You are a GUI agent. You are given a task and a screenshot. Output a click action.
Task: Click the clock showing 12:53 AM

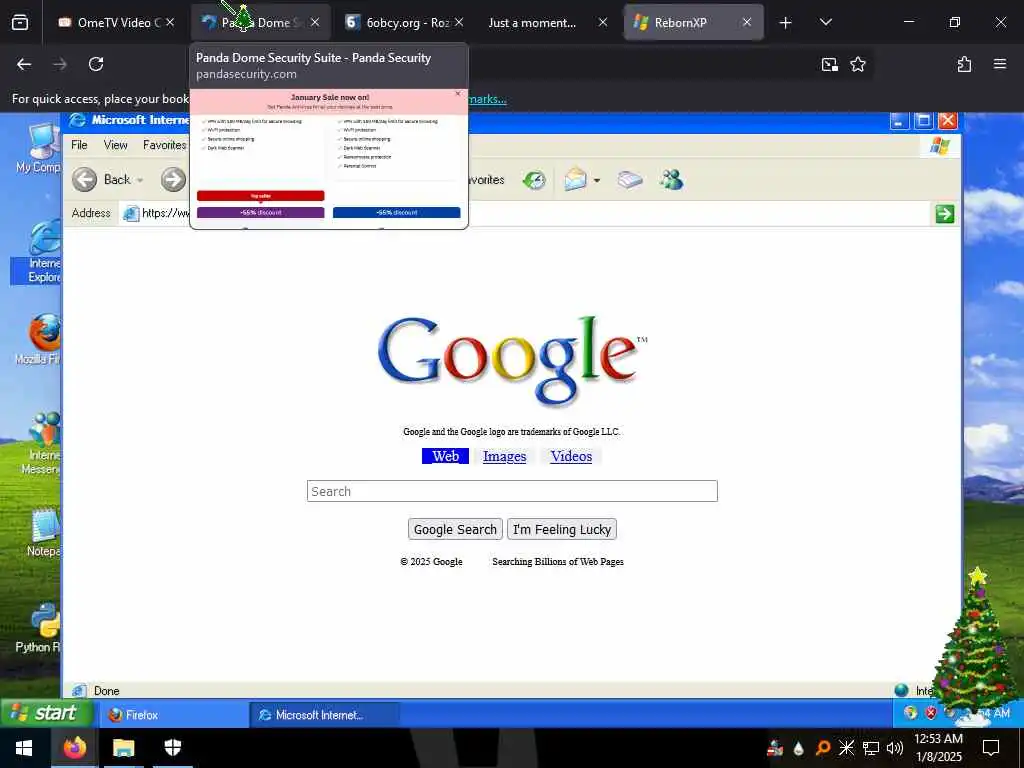click(x=938, y=739)
